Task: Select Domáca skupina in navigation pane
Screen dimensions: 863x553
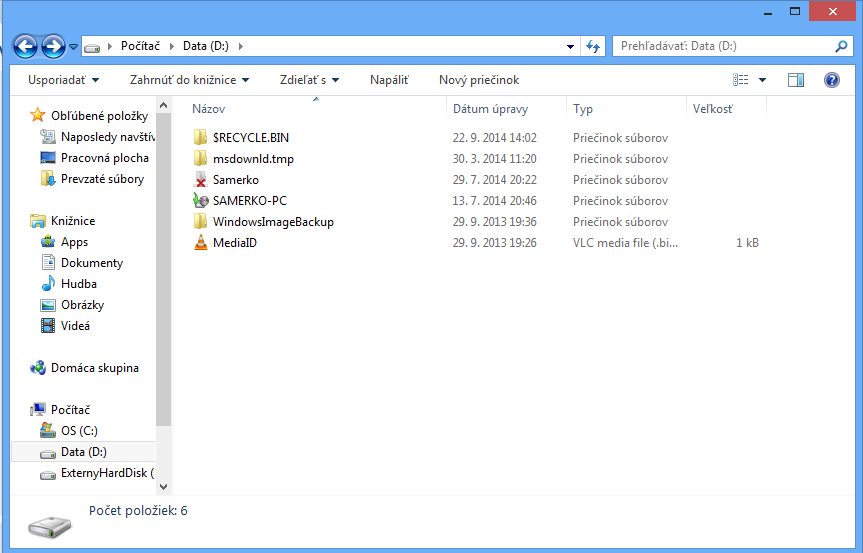Action: point(95,368)
